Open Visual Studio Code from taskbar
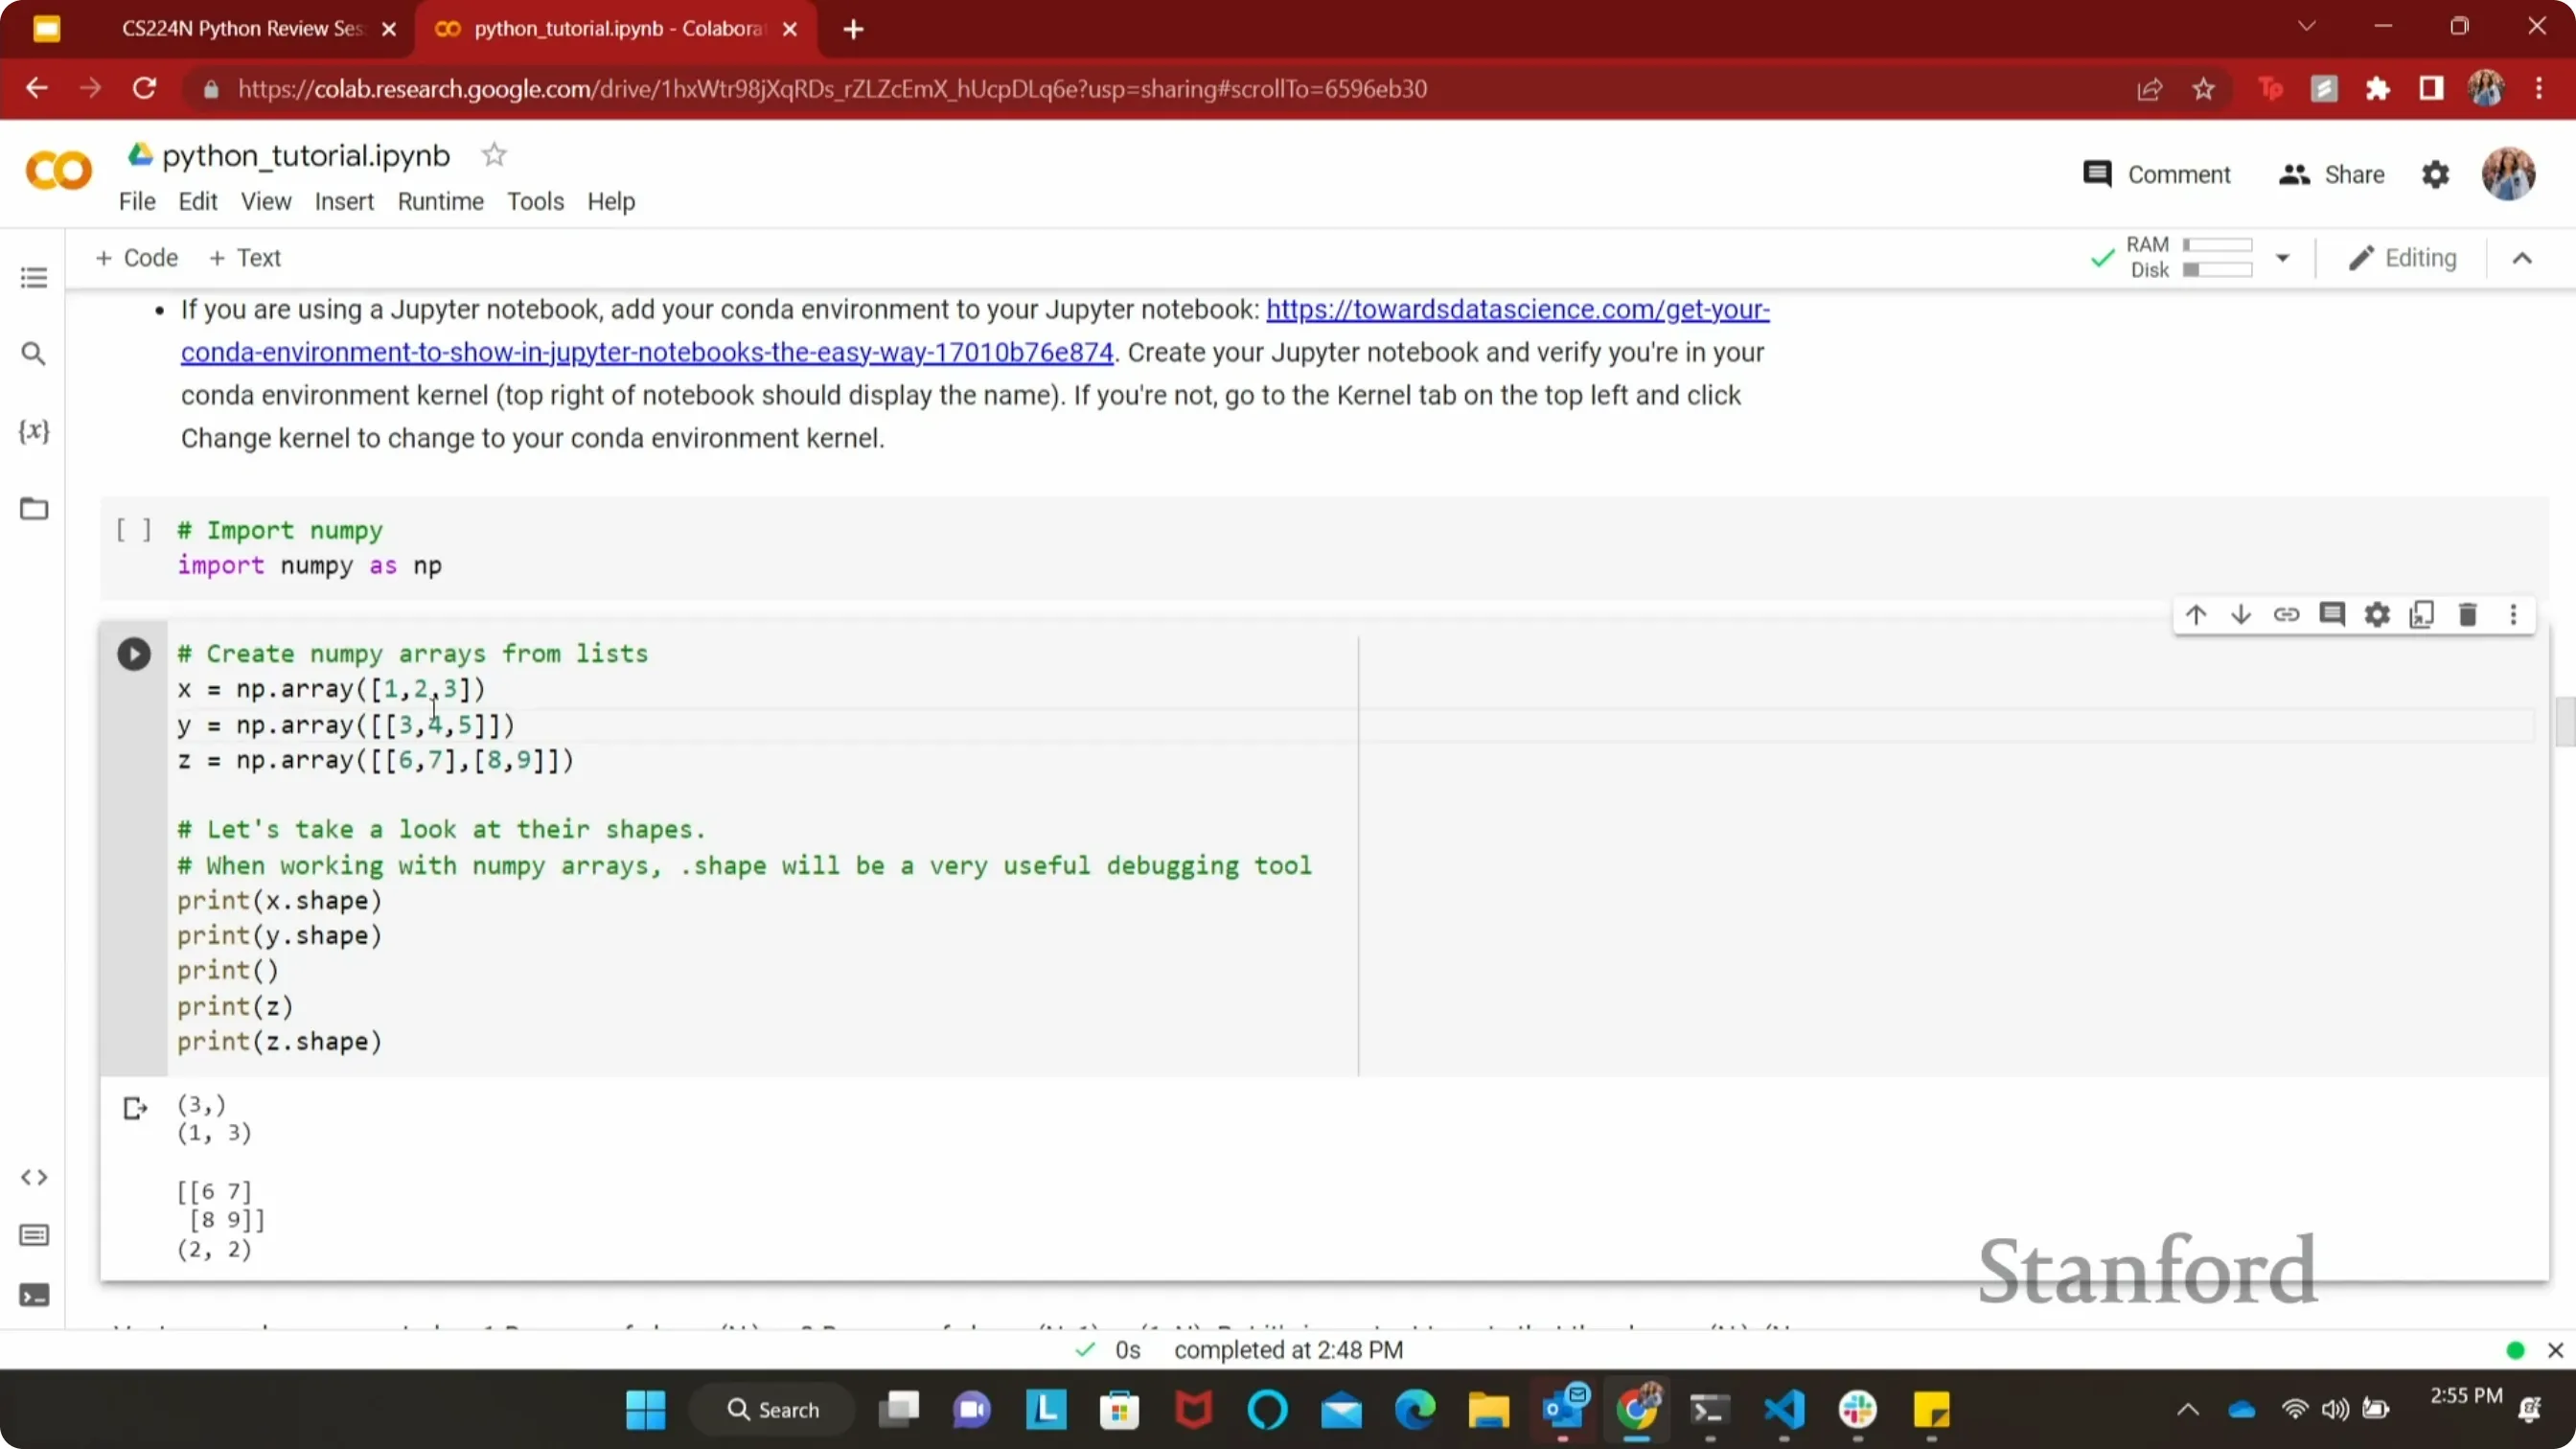Image resolution: width=2576 pixels, height=1449 pixels. point(1785,1410)
